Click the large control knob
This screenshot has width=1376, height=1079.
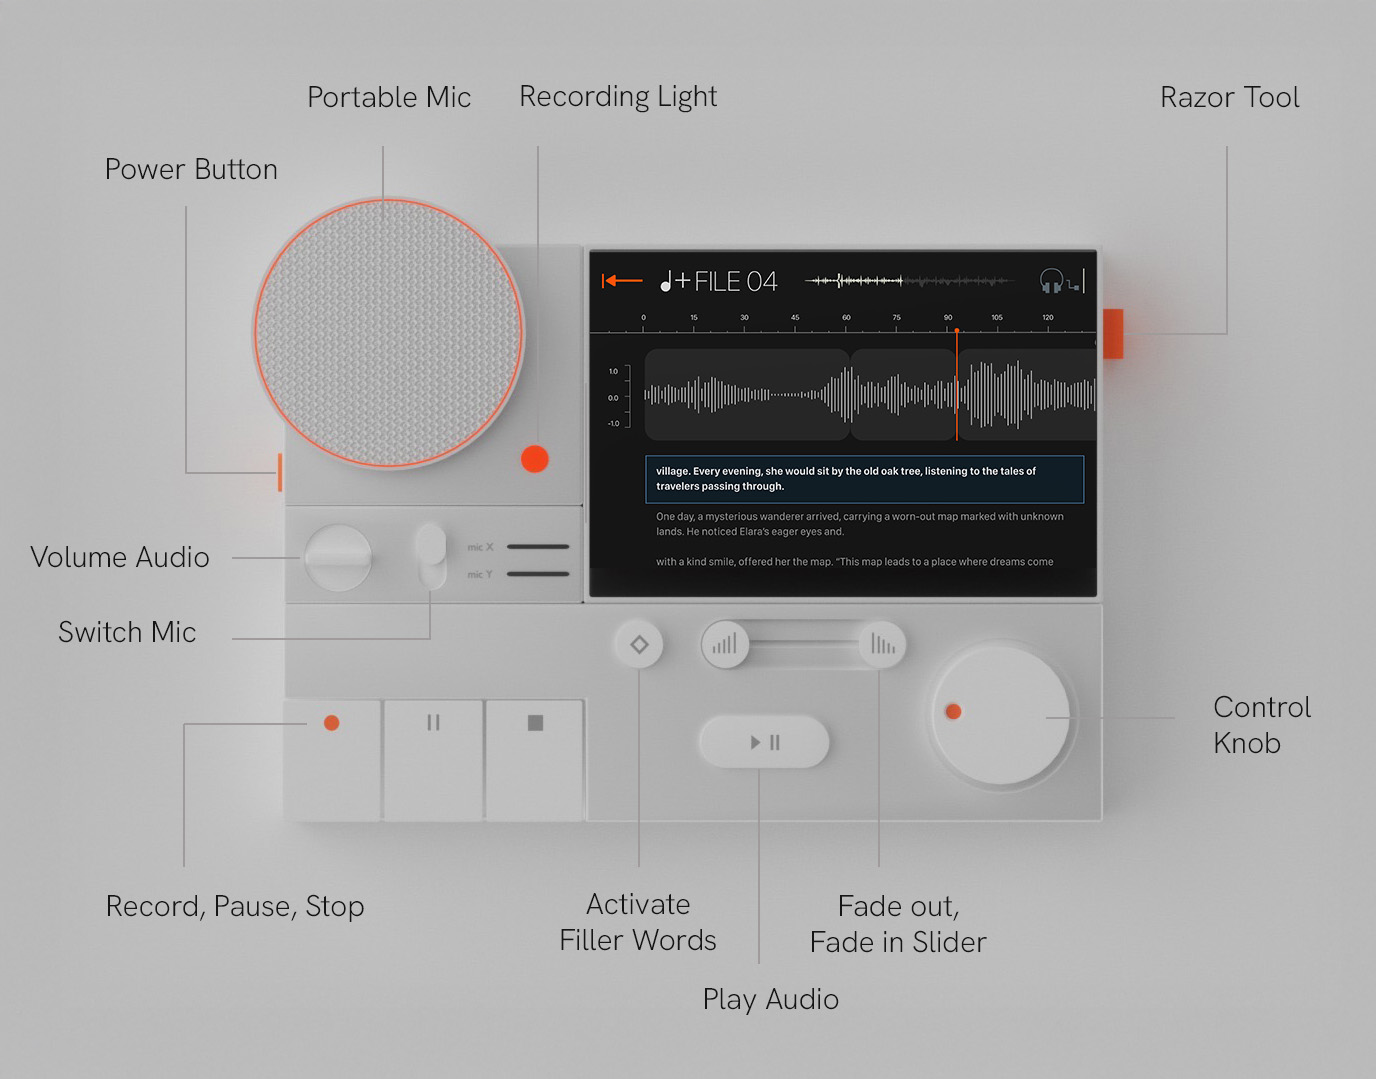1001,715
